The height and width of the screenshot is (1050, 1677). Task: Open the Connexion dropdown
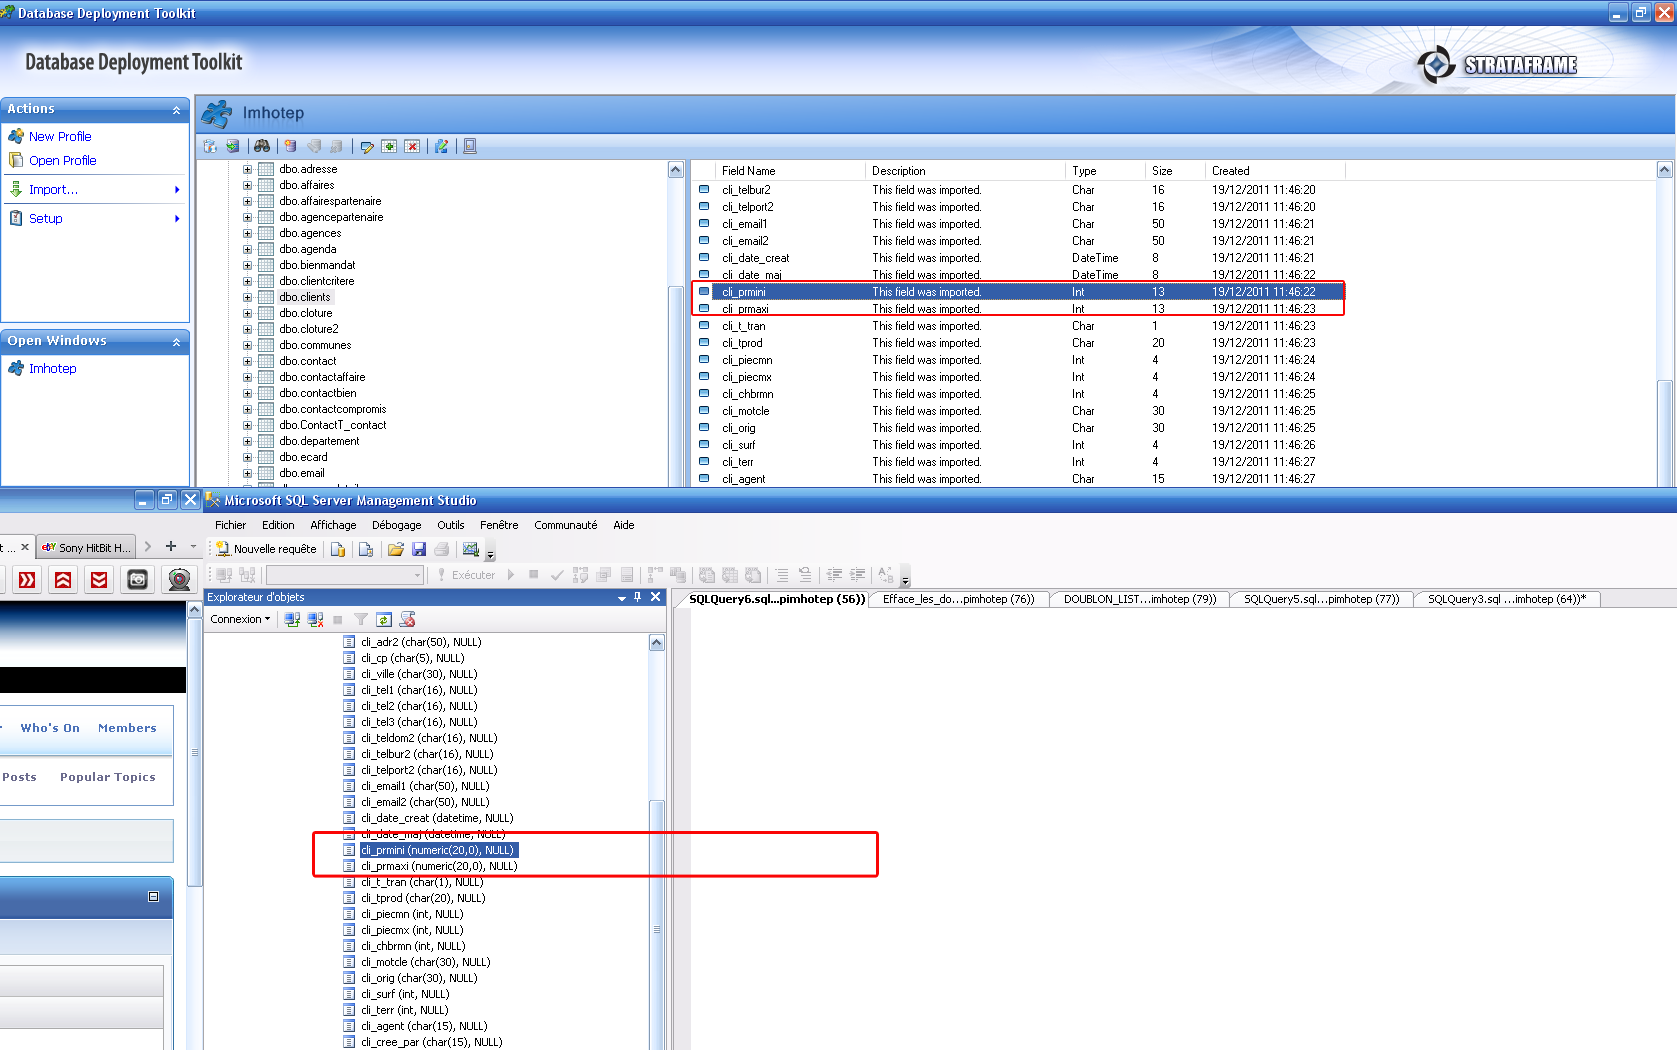pyautogui.click(x=240, y=619)
